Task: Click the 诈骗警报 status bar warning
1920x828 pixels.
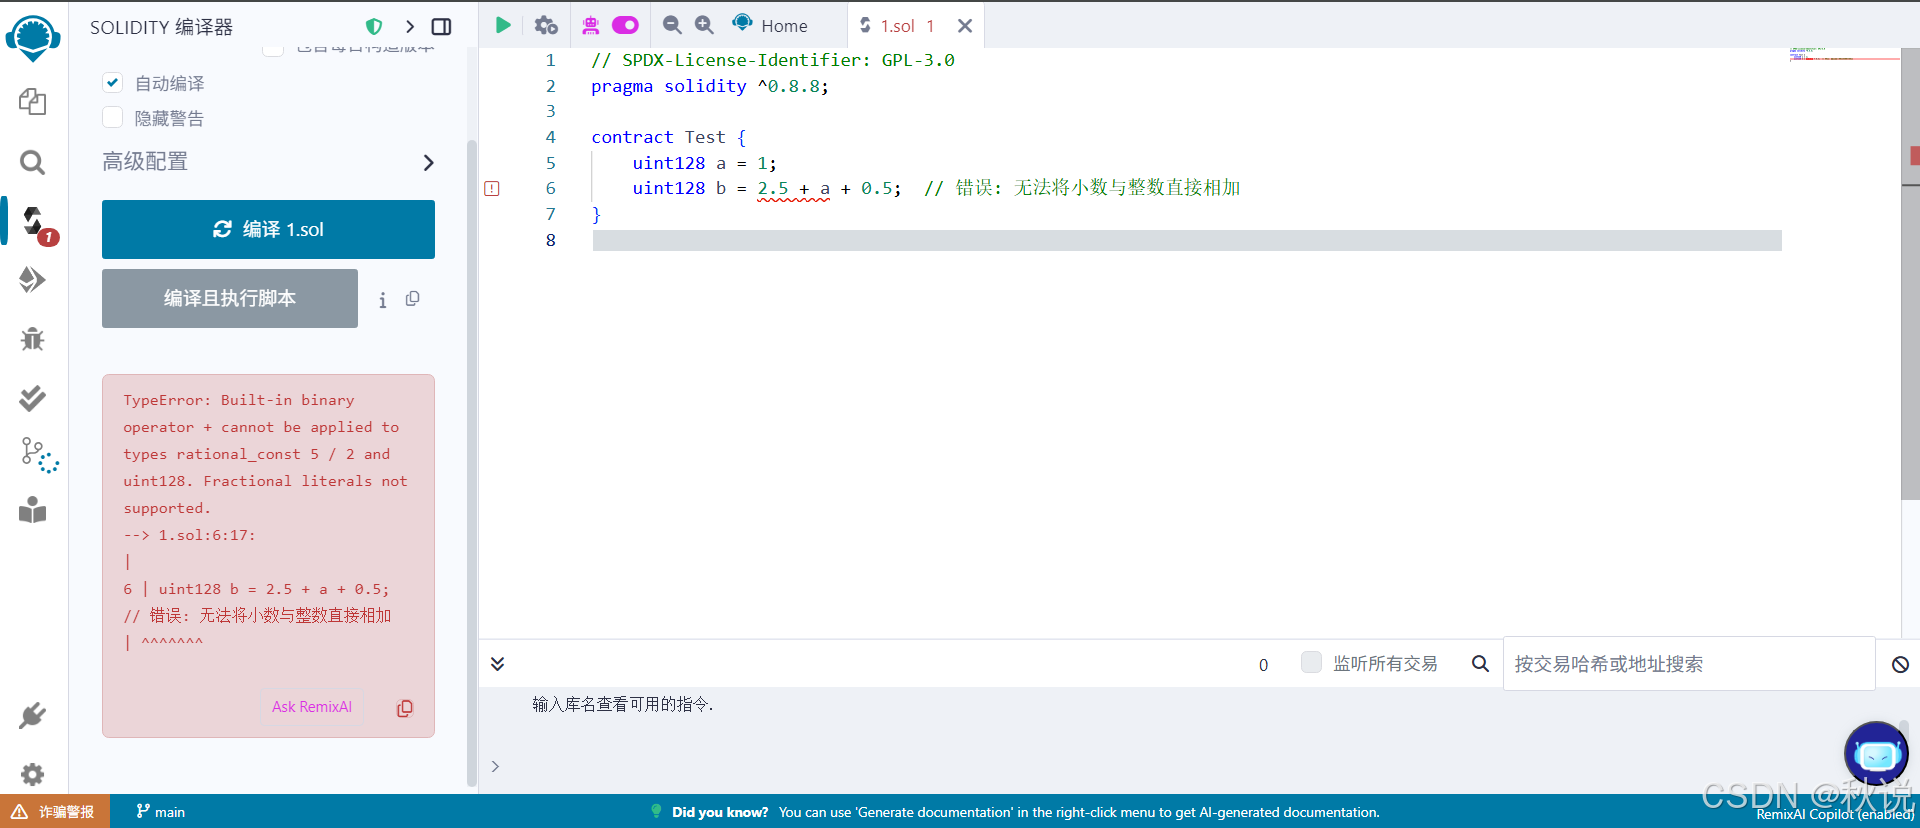Action: tap(54, 812)
